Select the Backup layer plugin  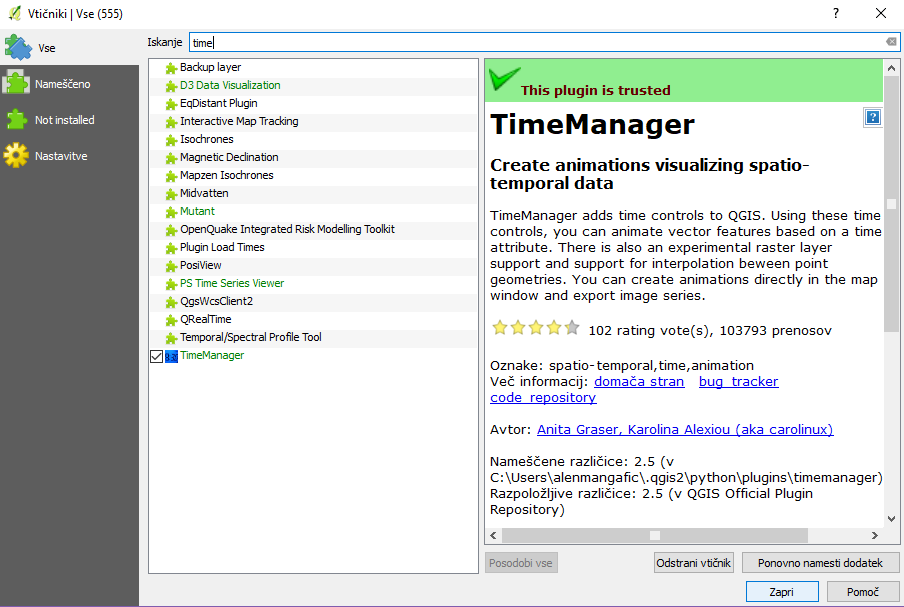pos(313,67)
